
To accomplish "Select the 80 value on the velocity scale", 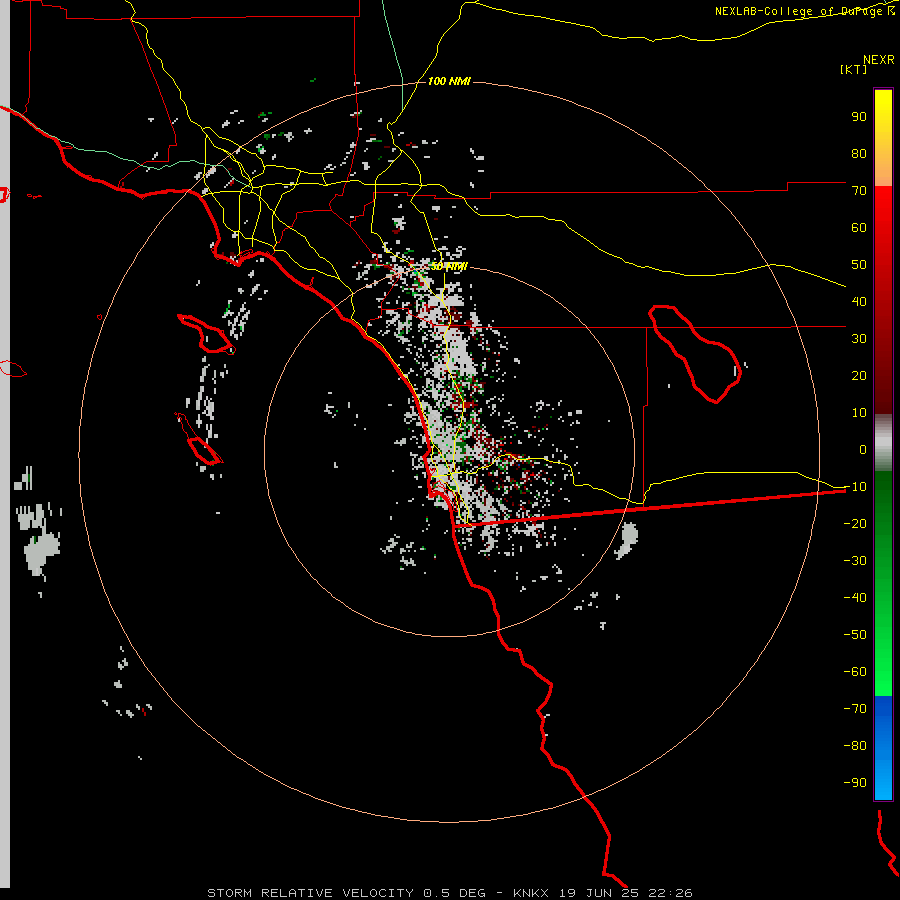I will point(859,153).
